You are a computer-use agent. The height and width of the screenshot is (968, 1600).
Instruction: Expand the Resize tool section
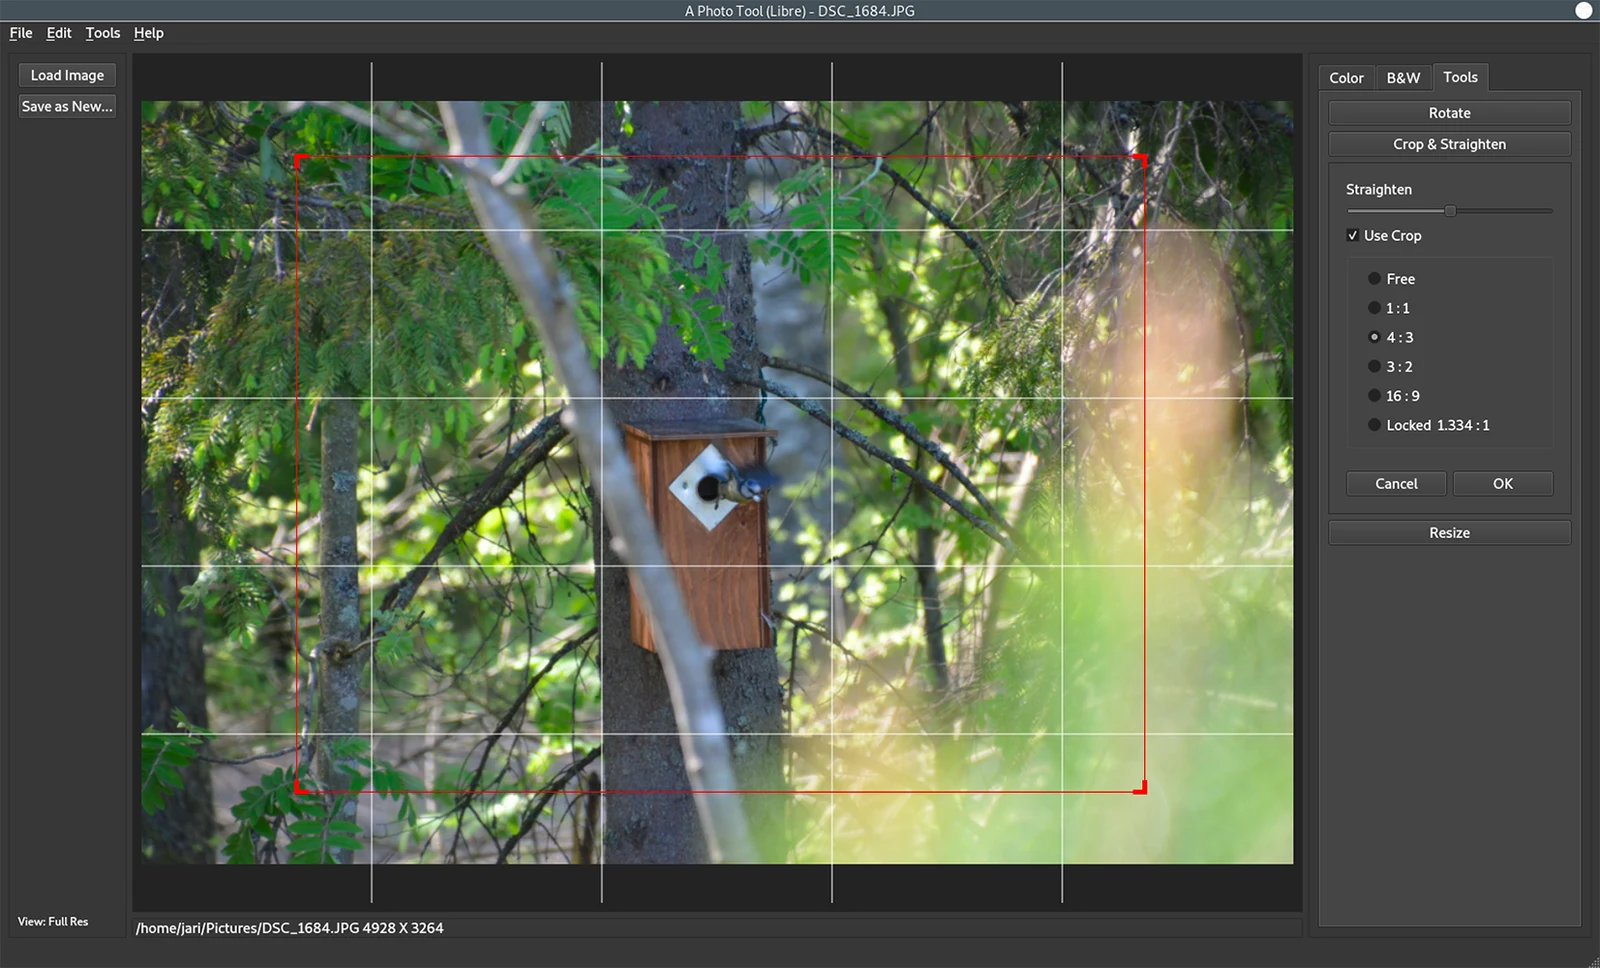[1449, 533]
